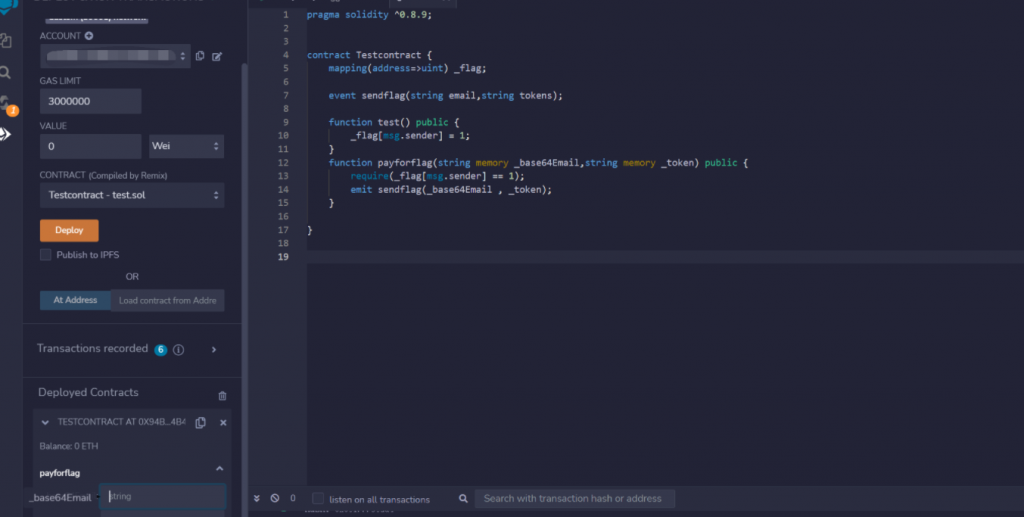Collapse the Testcontract instance chevron
This screenshot has width=1024, height=517.
tap(45, 423)
